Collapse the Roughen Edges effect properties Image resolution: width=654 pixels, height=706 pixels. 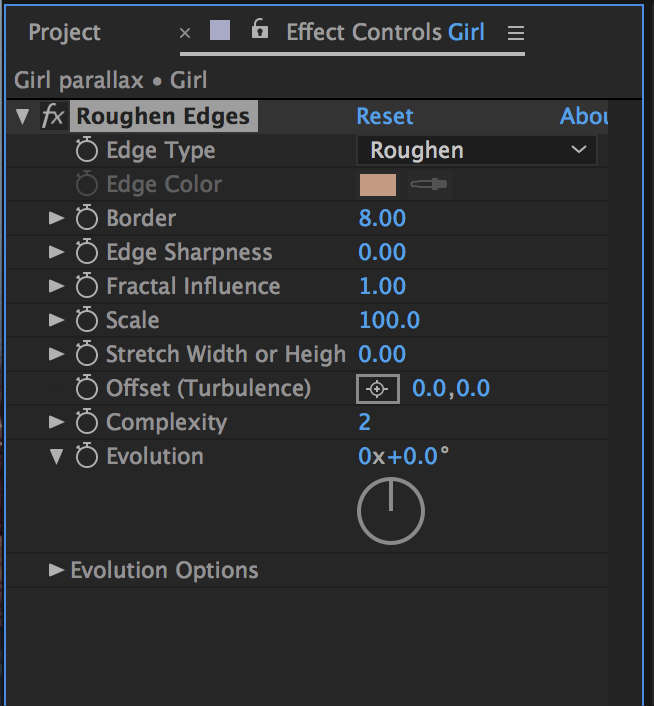point(23,117)
